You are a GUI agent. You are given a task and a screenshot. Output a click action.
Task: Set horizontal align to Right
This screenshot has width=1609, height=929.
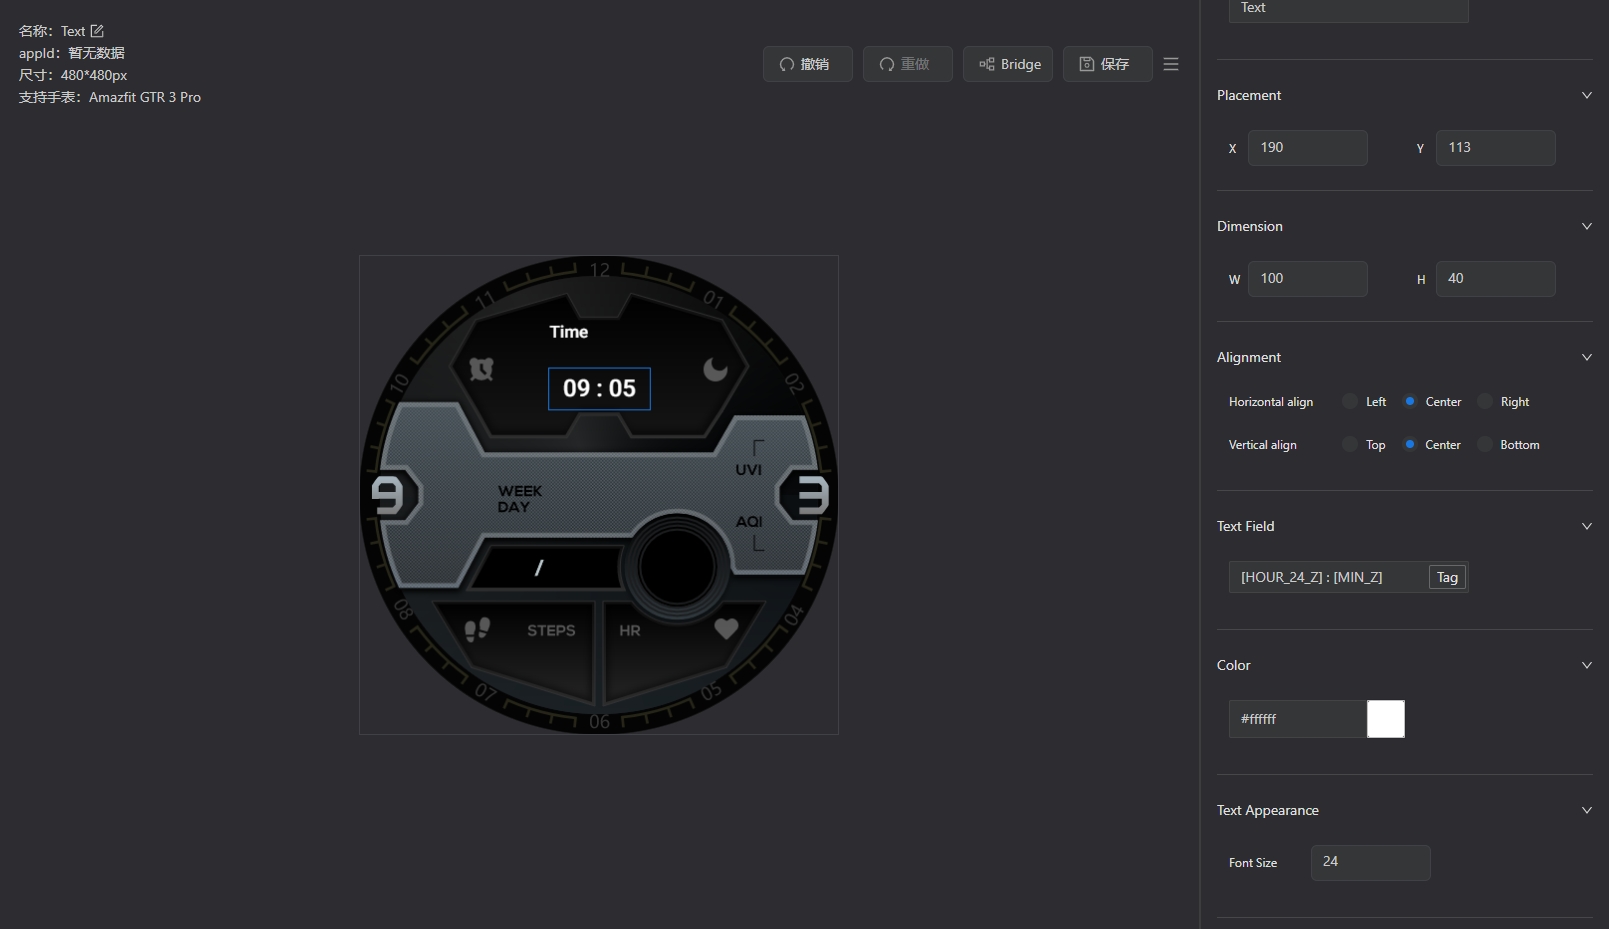(1485, 402)
